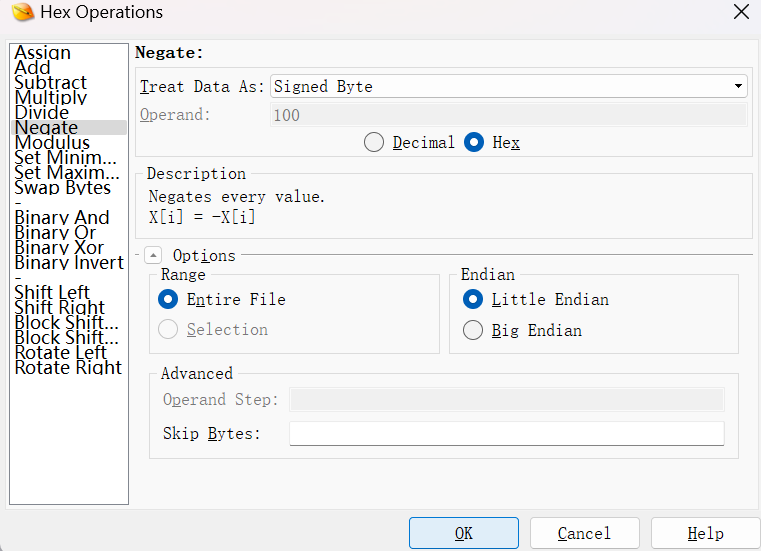Choose Binary Invert operation
This screenshot has height=551, width=761.
[x=69, y=263]
